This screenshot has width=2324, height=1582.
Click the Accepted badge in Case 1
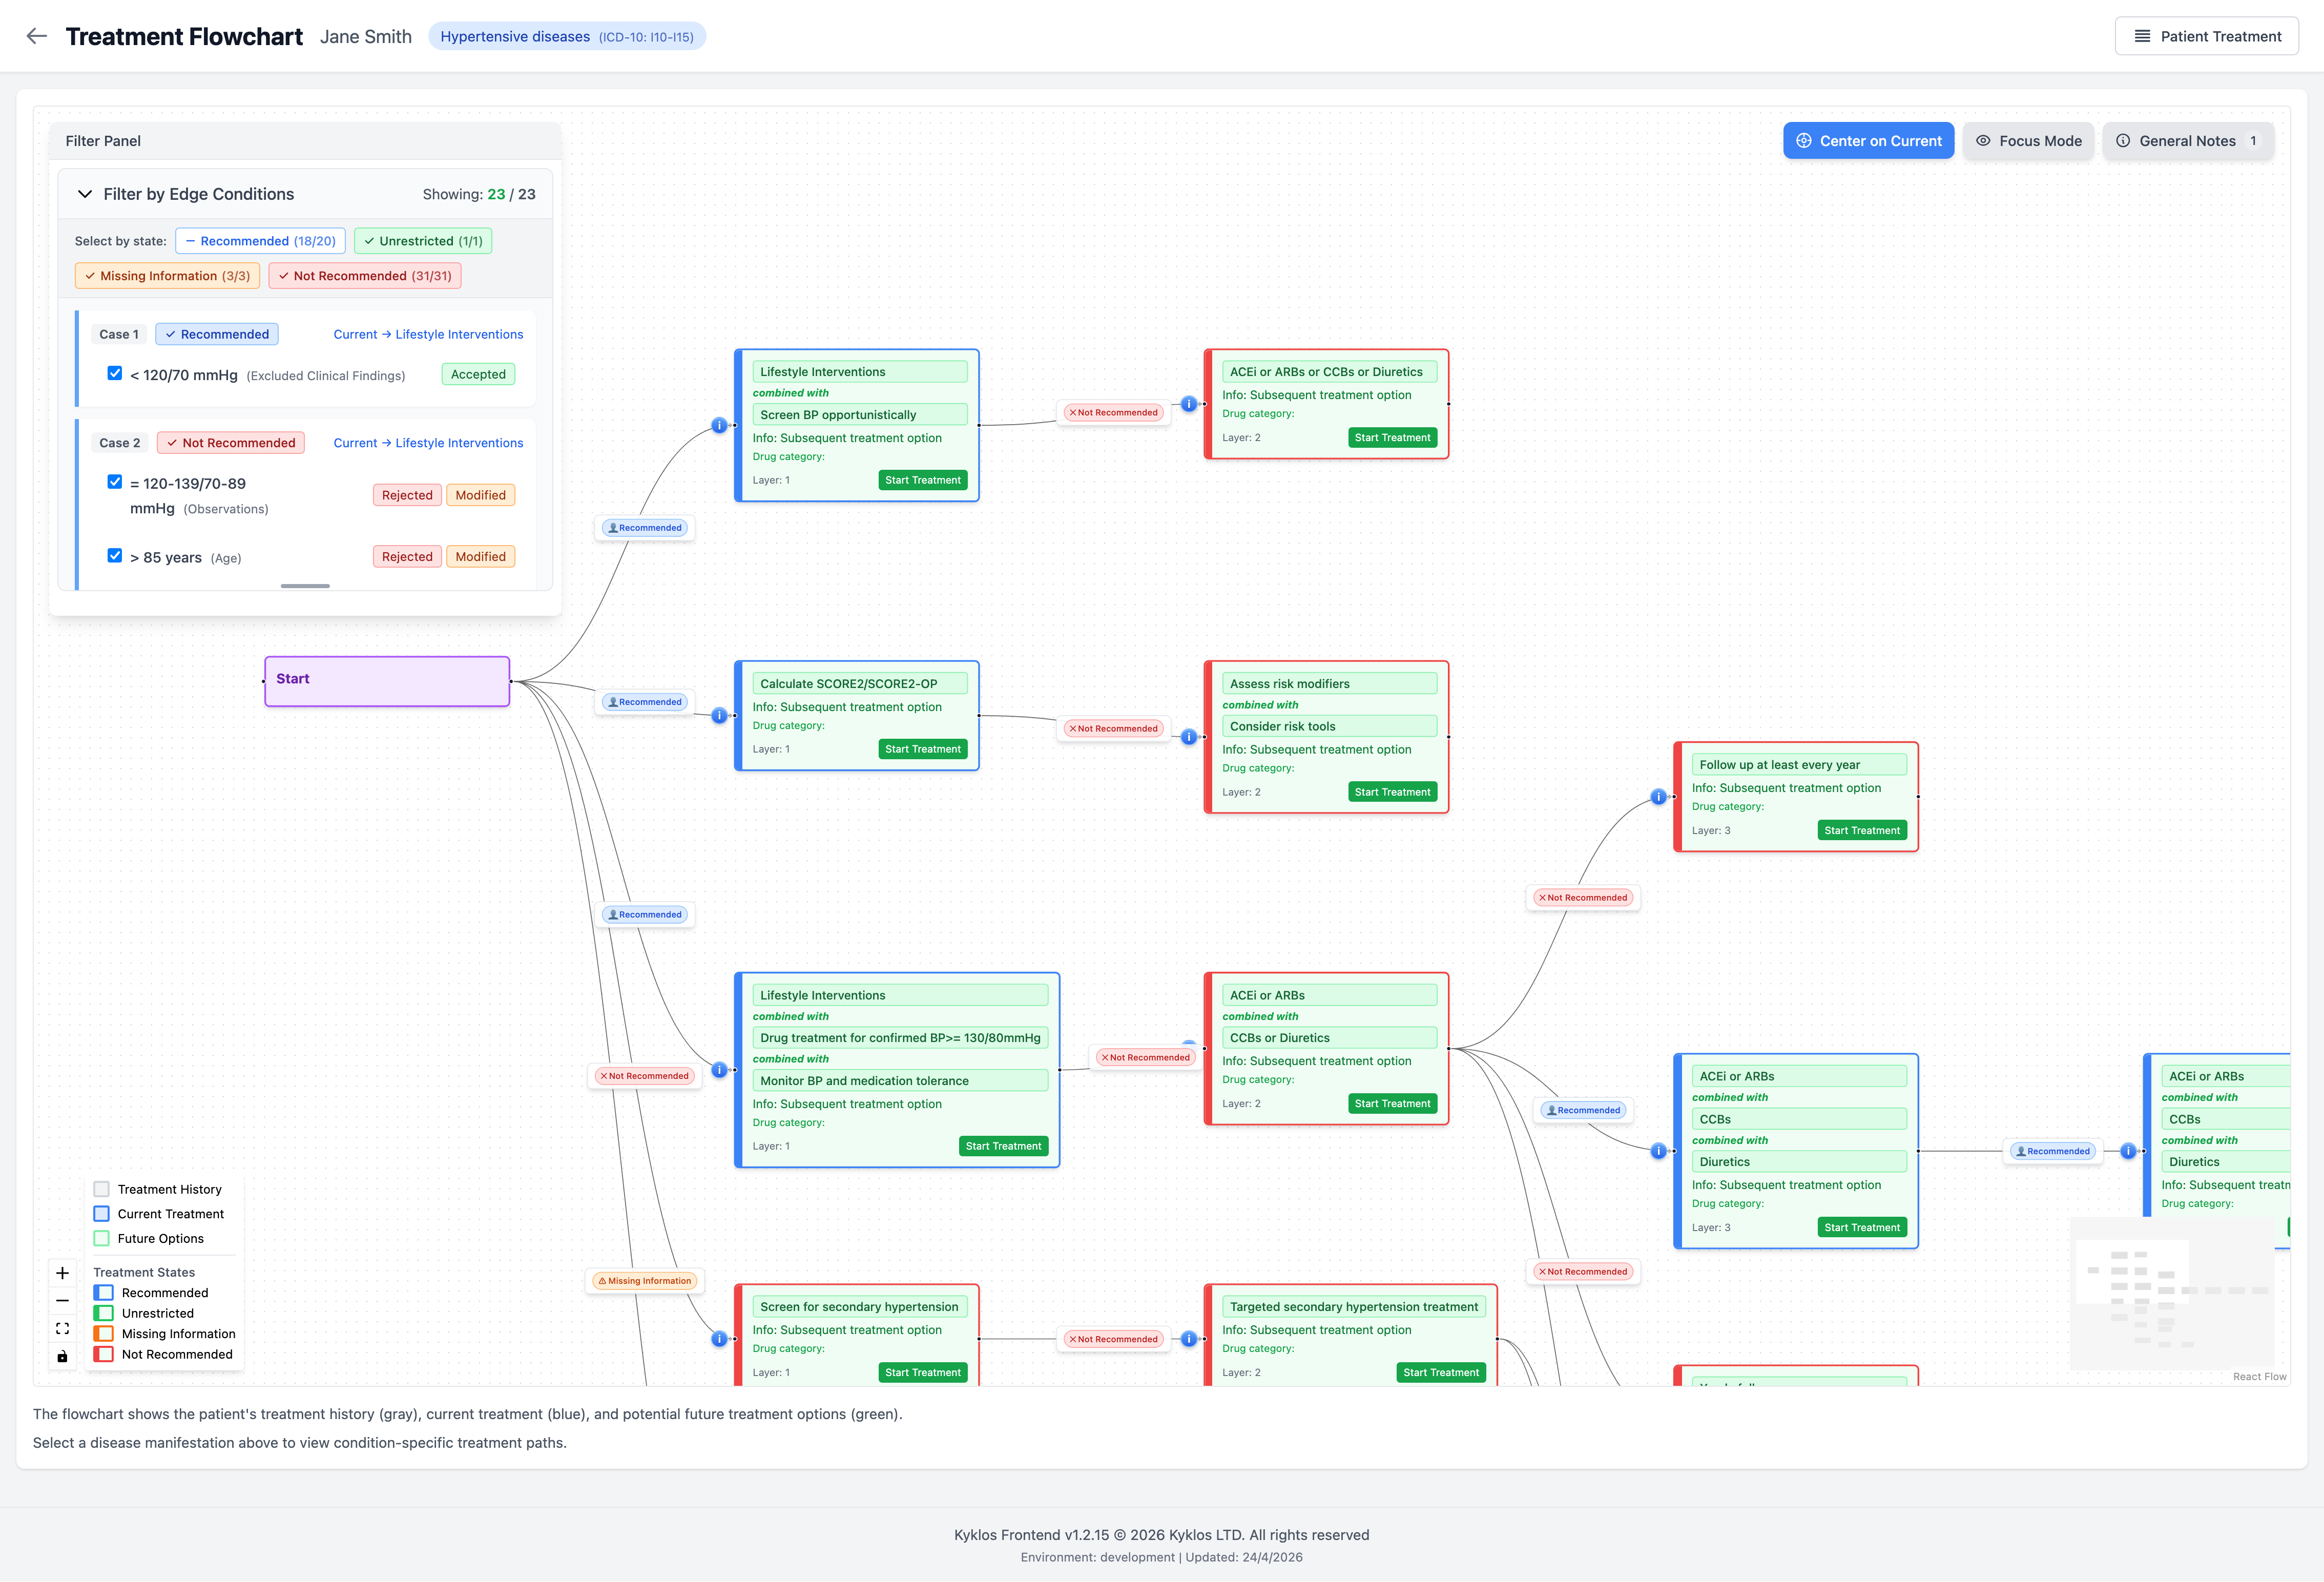478,374
